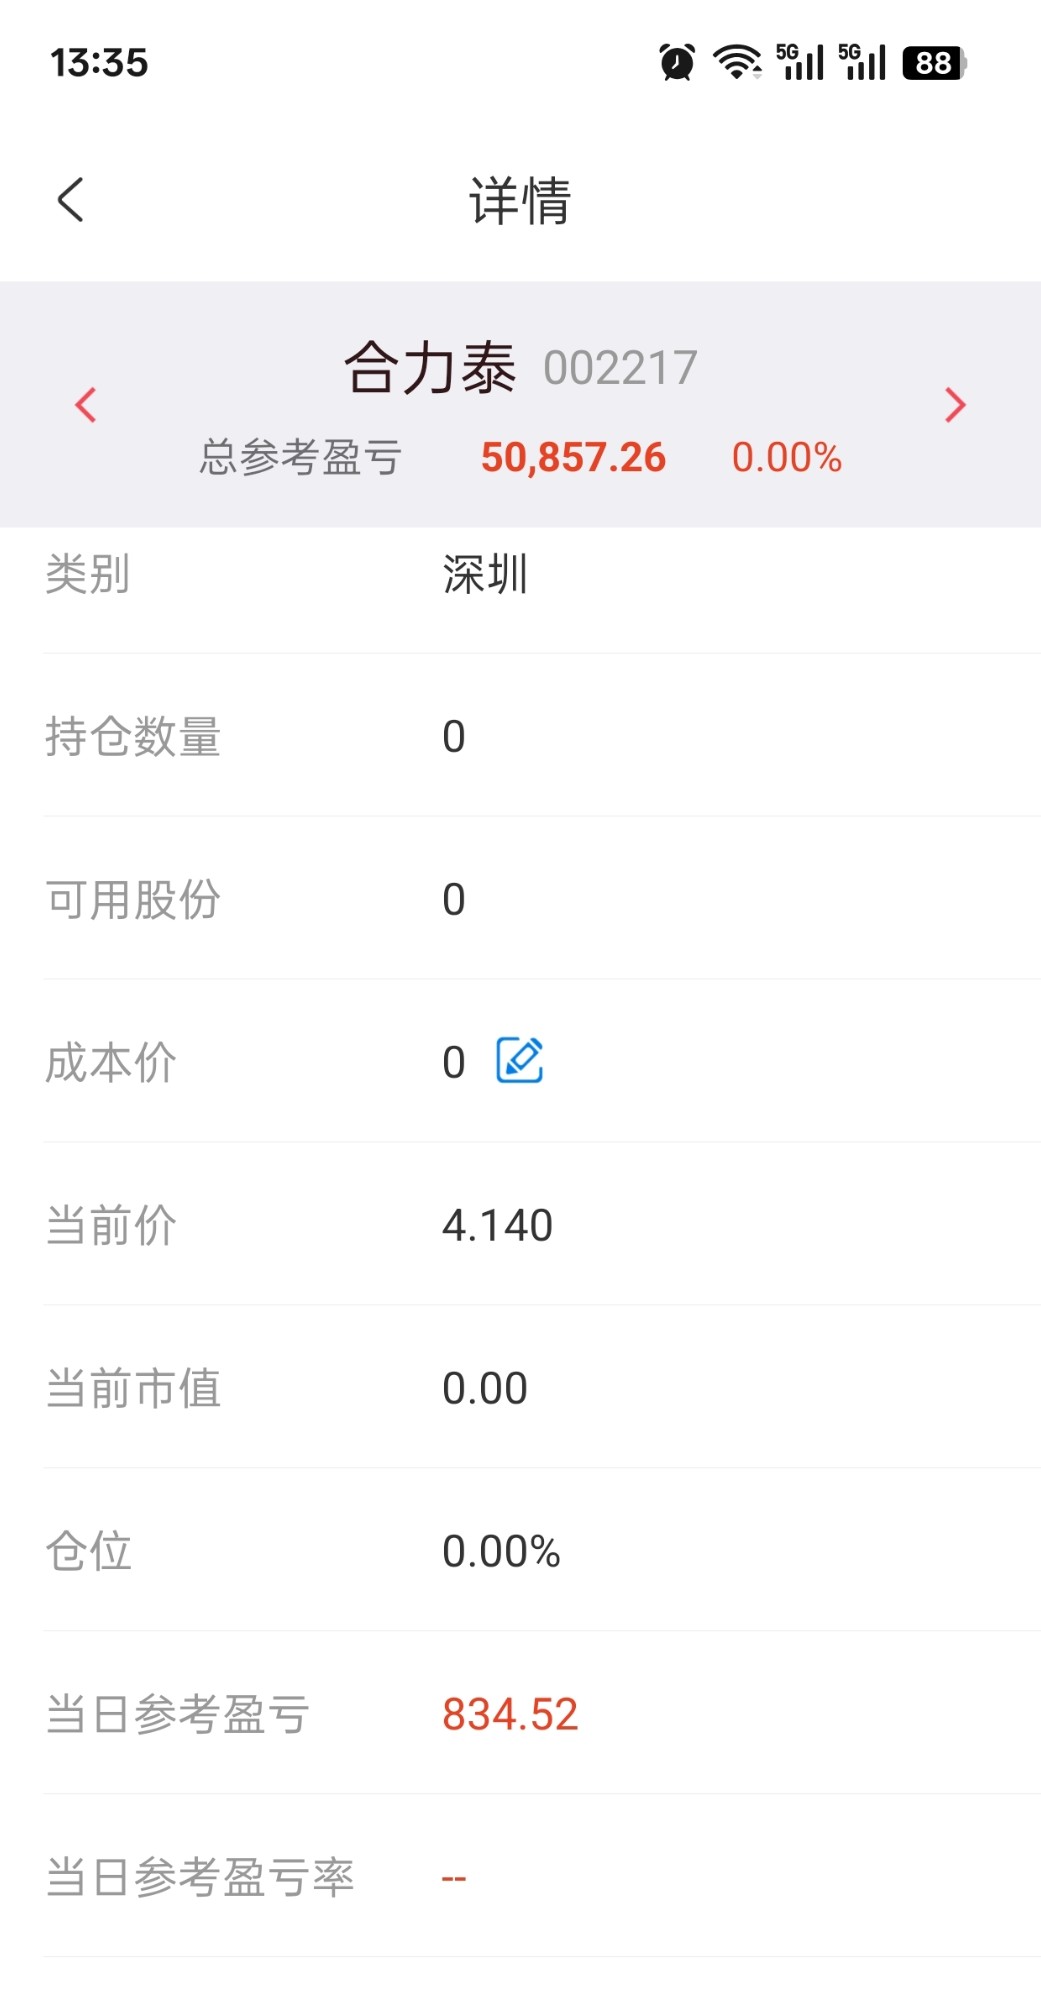This screenshot has width=1041, height=2000.
Task: Go to next stock with right red chevron
Action: 955,405
